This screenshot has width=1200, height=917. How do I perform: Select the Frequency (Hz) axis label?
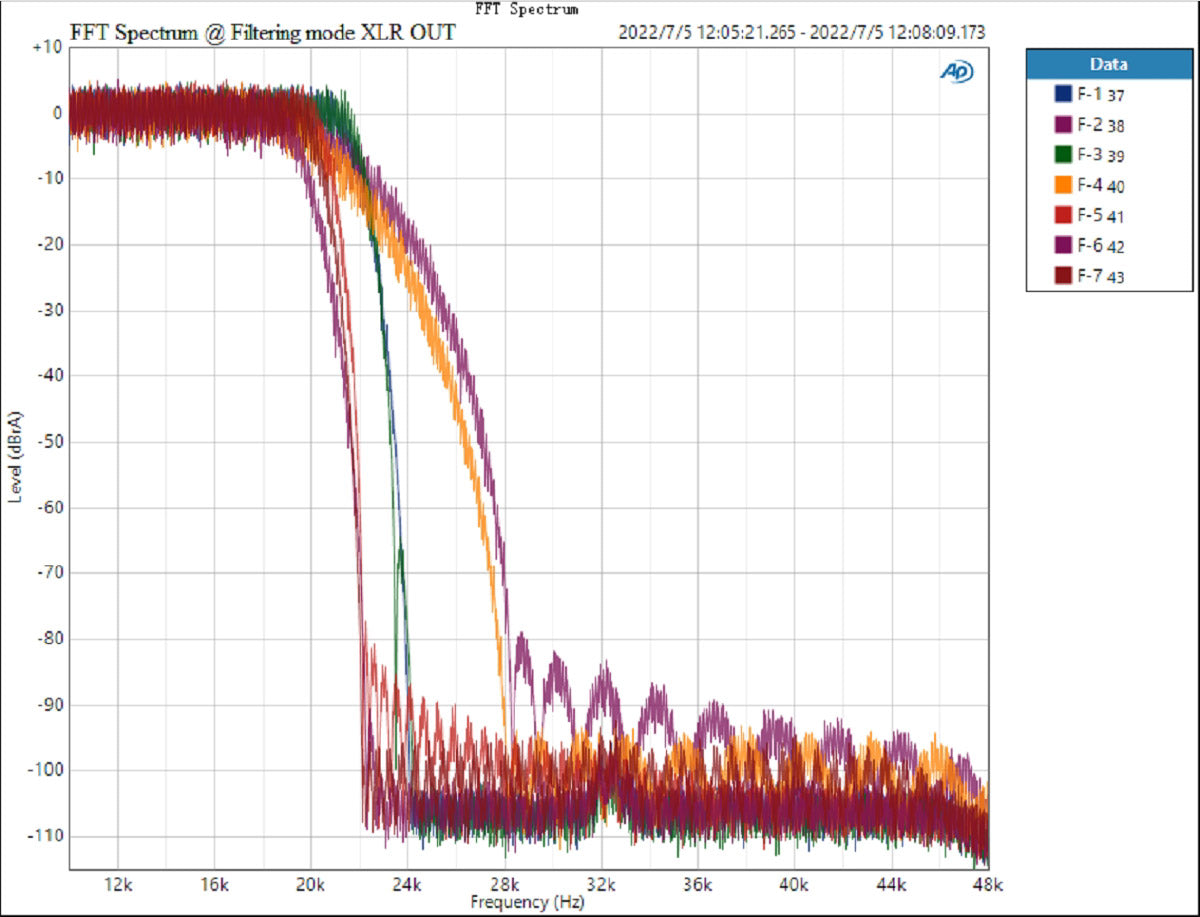pos(526,902)
